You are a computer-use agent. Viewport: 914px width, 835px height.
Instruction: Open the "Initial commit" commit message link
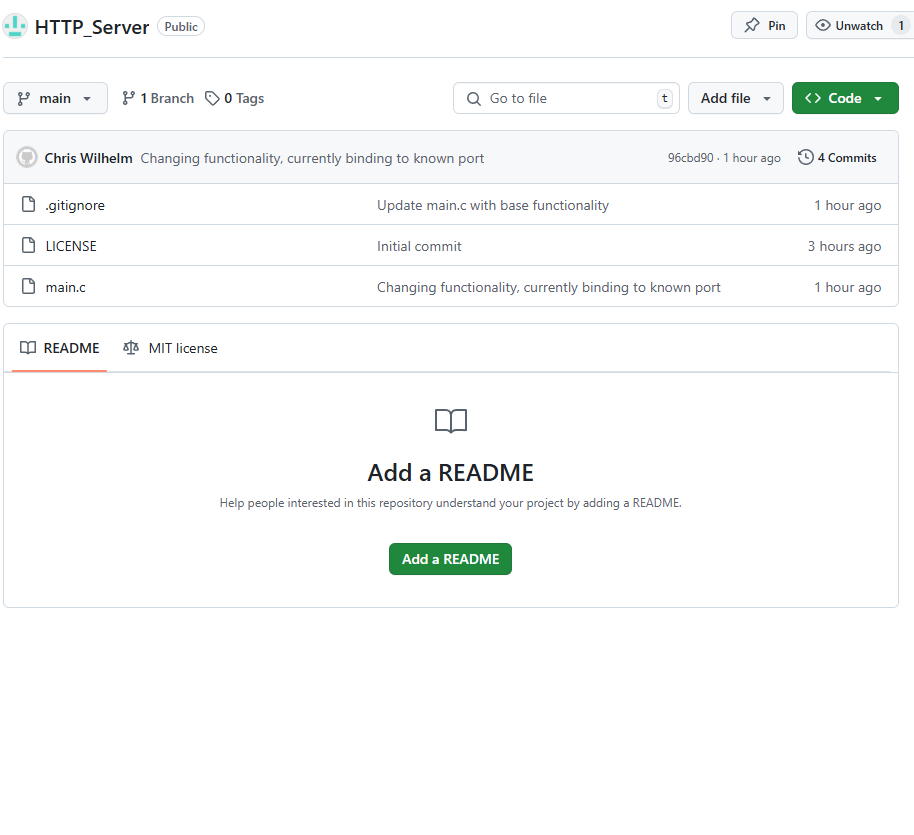click(419, 246)
